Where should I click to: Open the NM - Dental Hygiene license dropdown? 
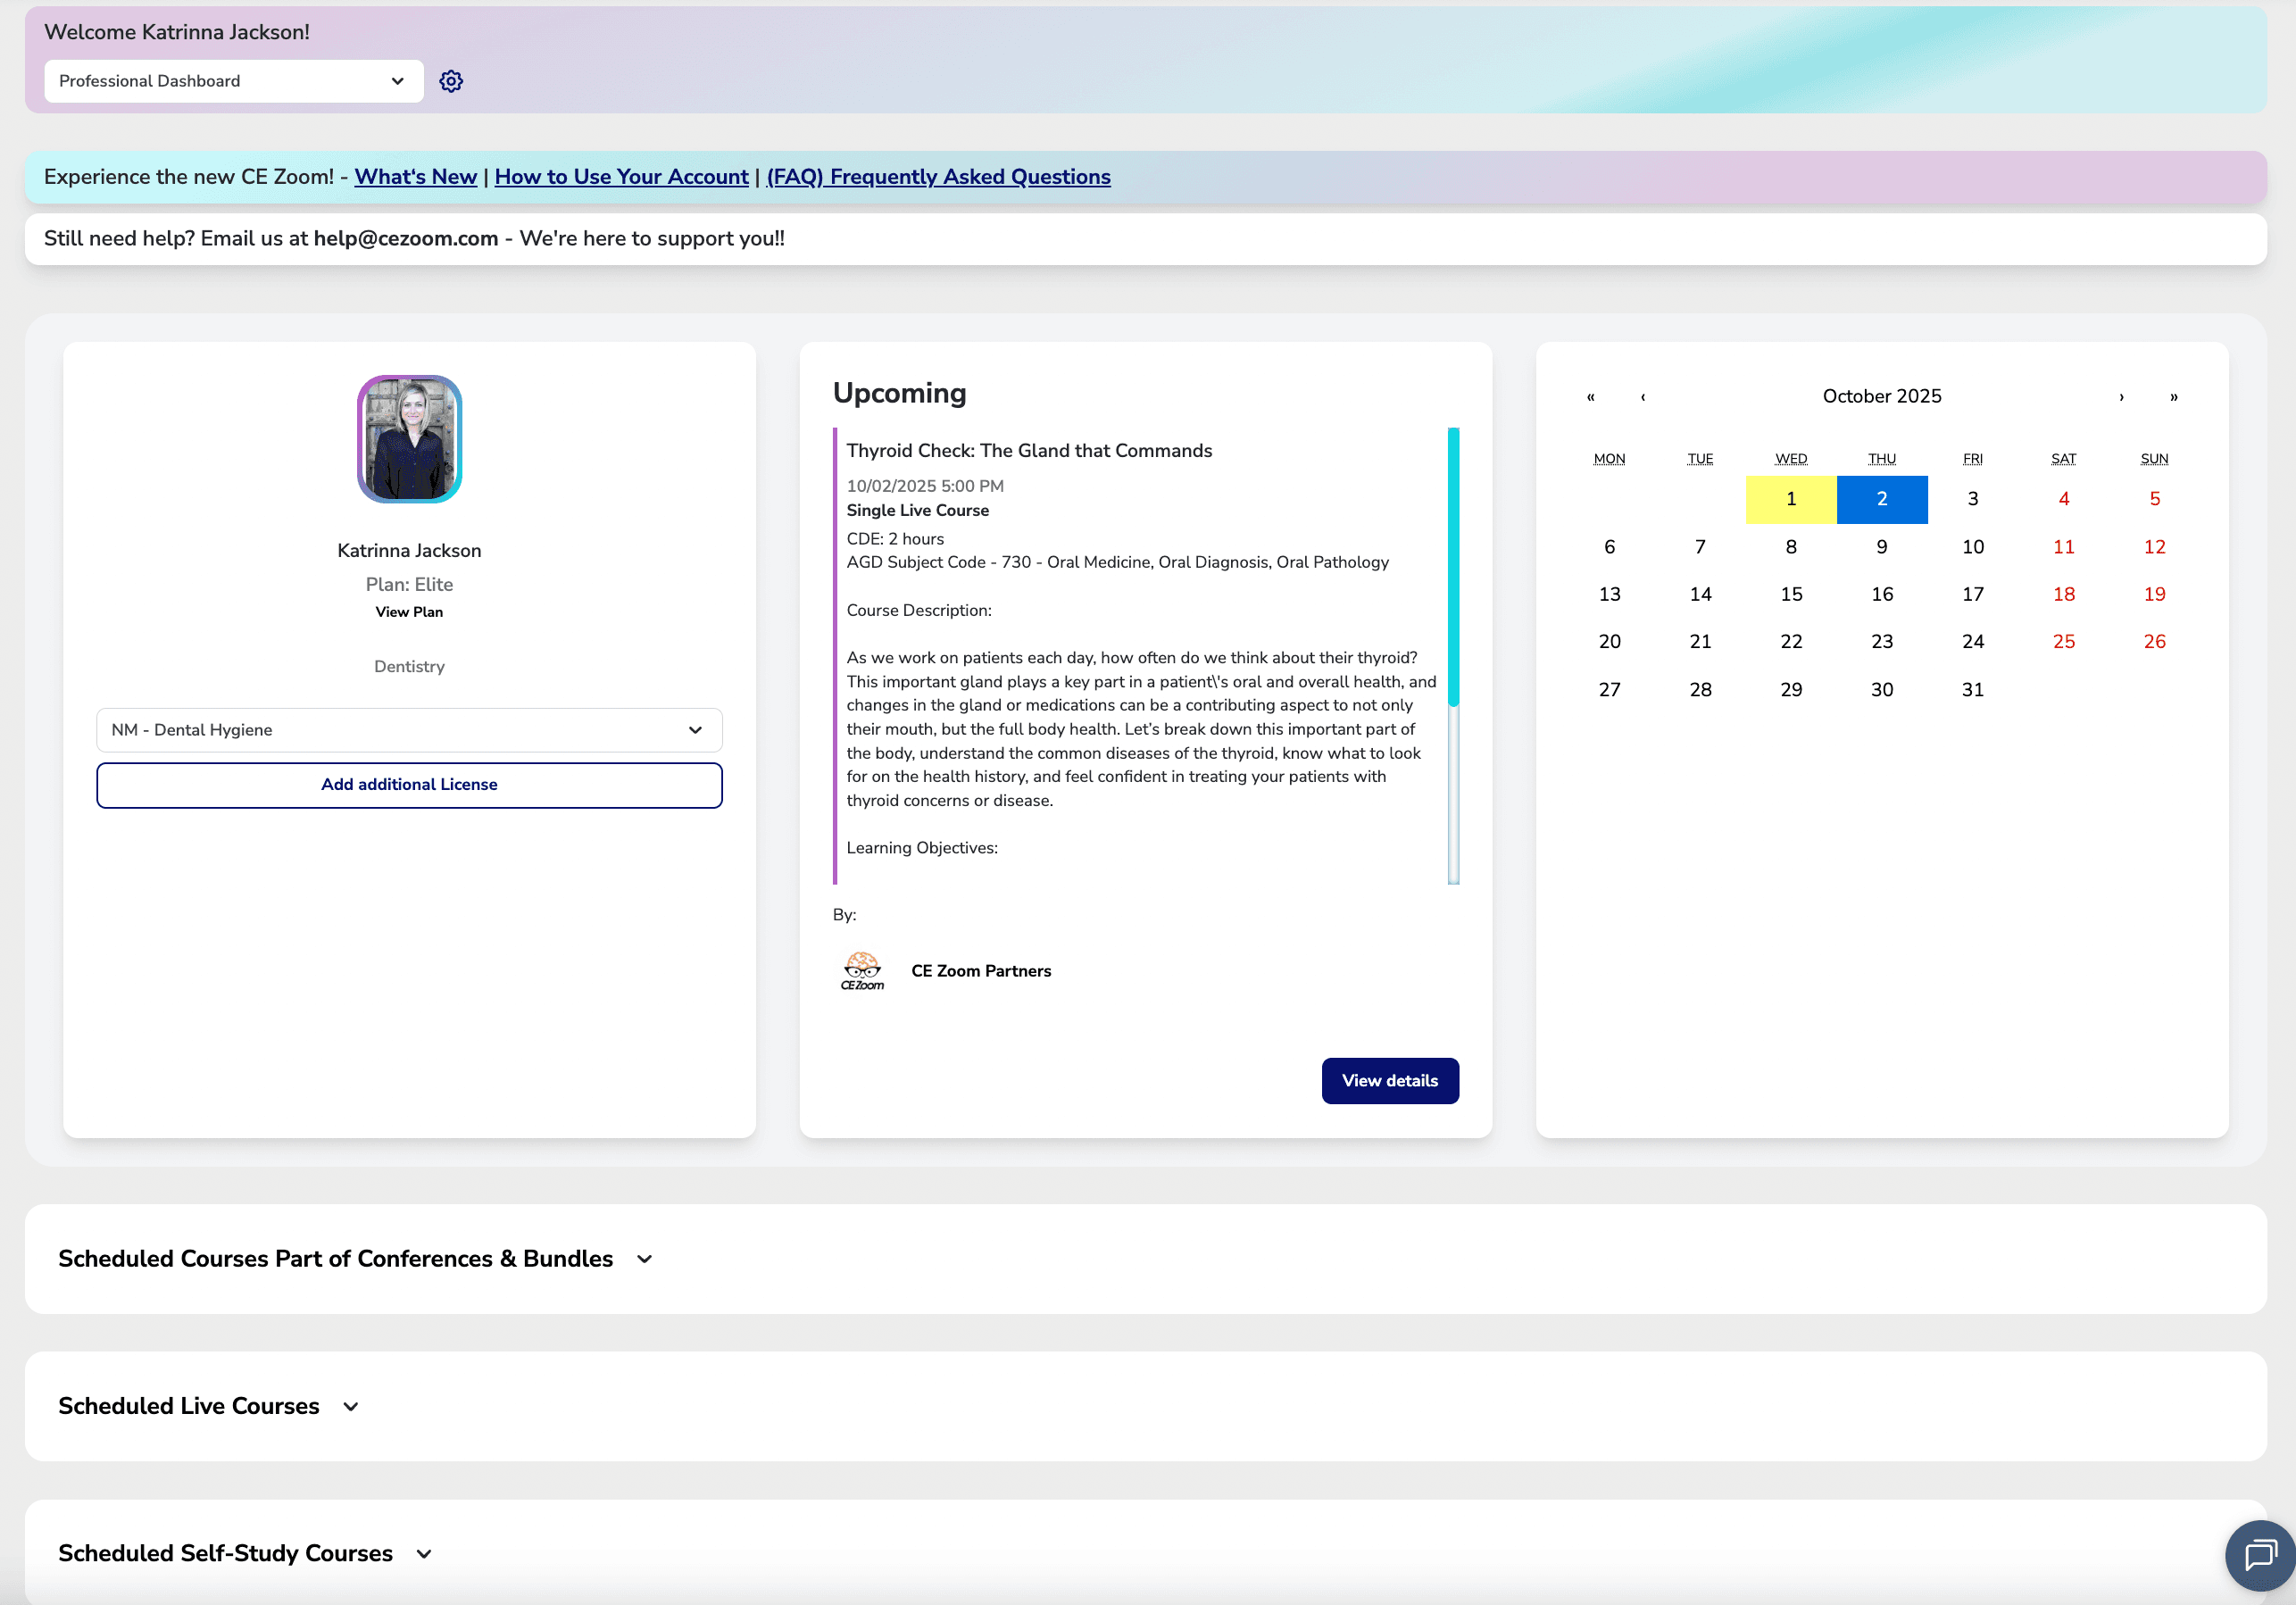coord(409,730)
